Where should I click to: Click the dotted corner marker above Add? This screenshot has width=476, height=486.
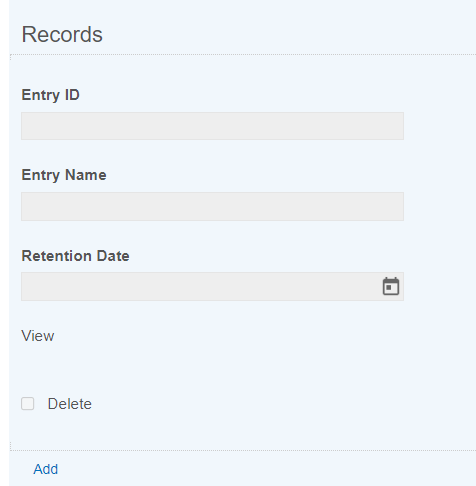[11, 446]
